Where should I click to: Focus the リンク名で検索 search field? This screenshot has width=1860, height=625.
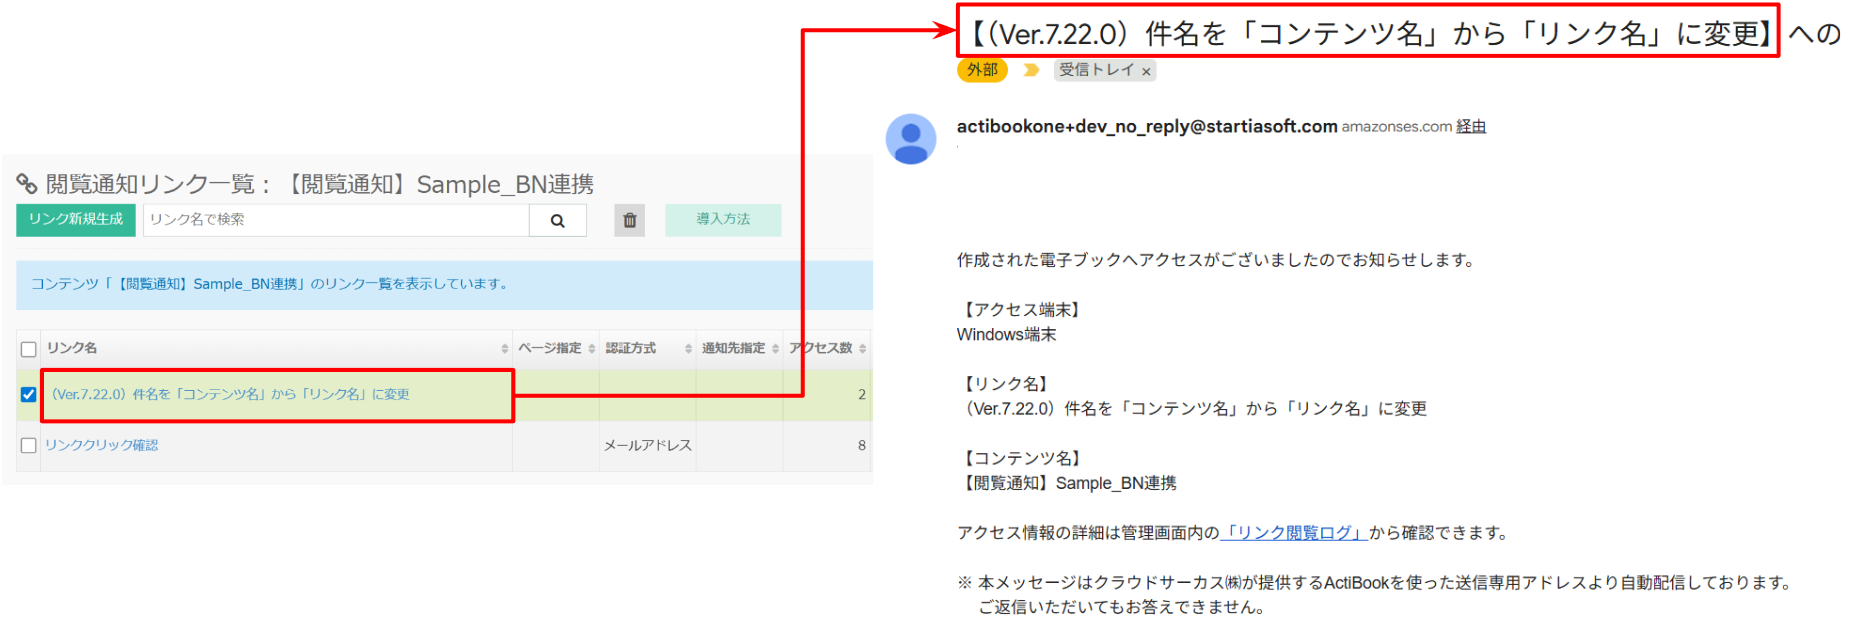click(336, 220)
